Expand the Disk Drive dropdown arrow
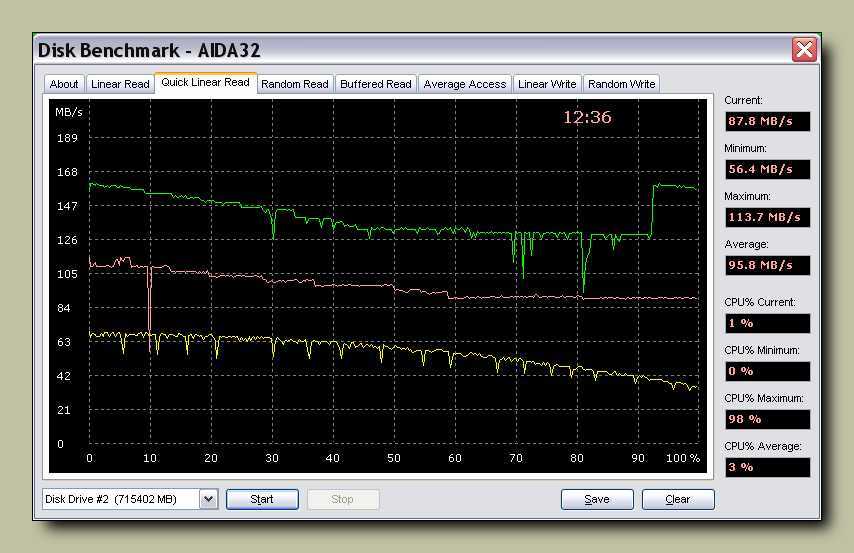The width and height of the screenshot is (854, 553). (x=209, y=499)
